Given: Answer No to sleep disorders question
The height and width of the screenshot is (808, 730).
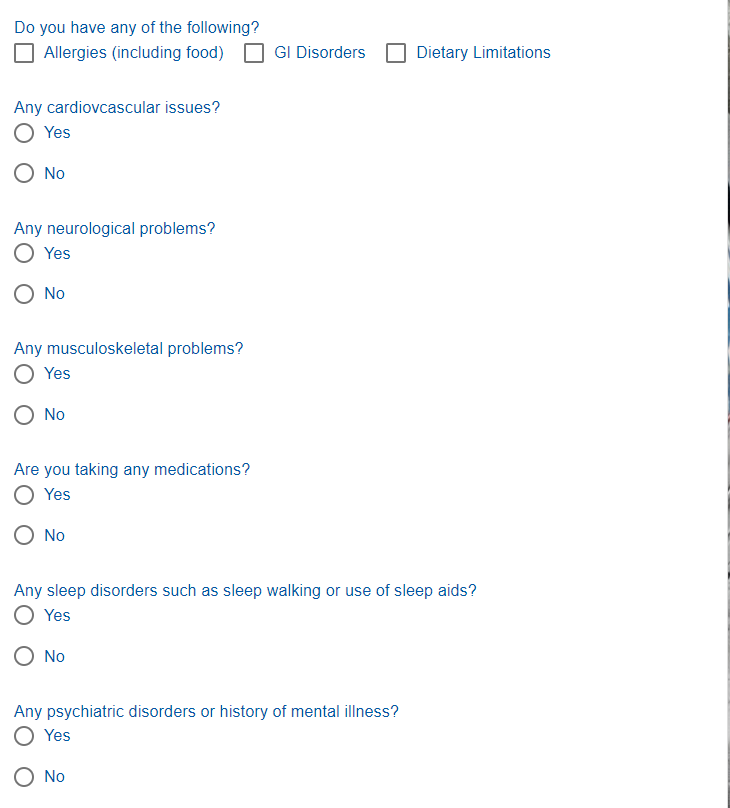Looking at the screenshot, I should (24, 657).
